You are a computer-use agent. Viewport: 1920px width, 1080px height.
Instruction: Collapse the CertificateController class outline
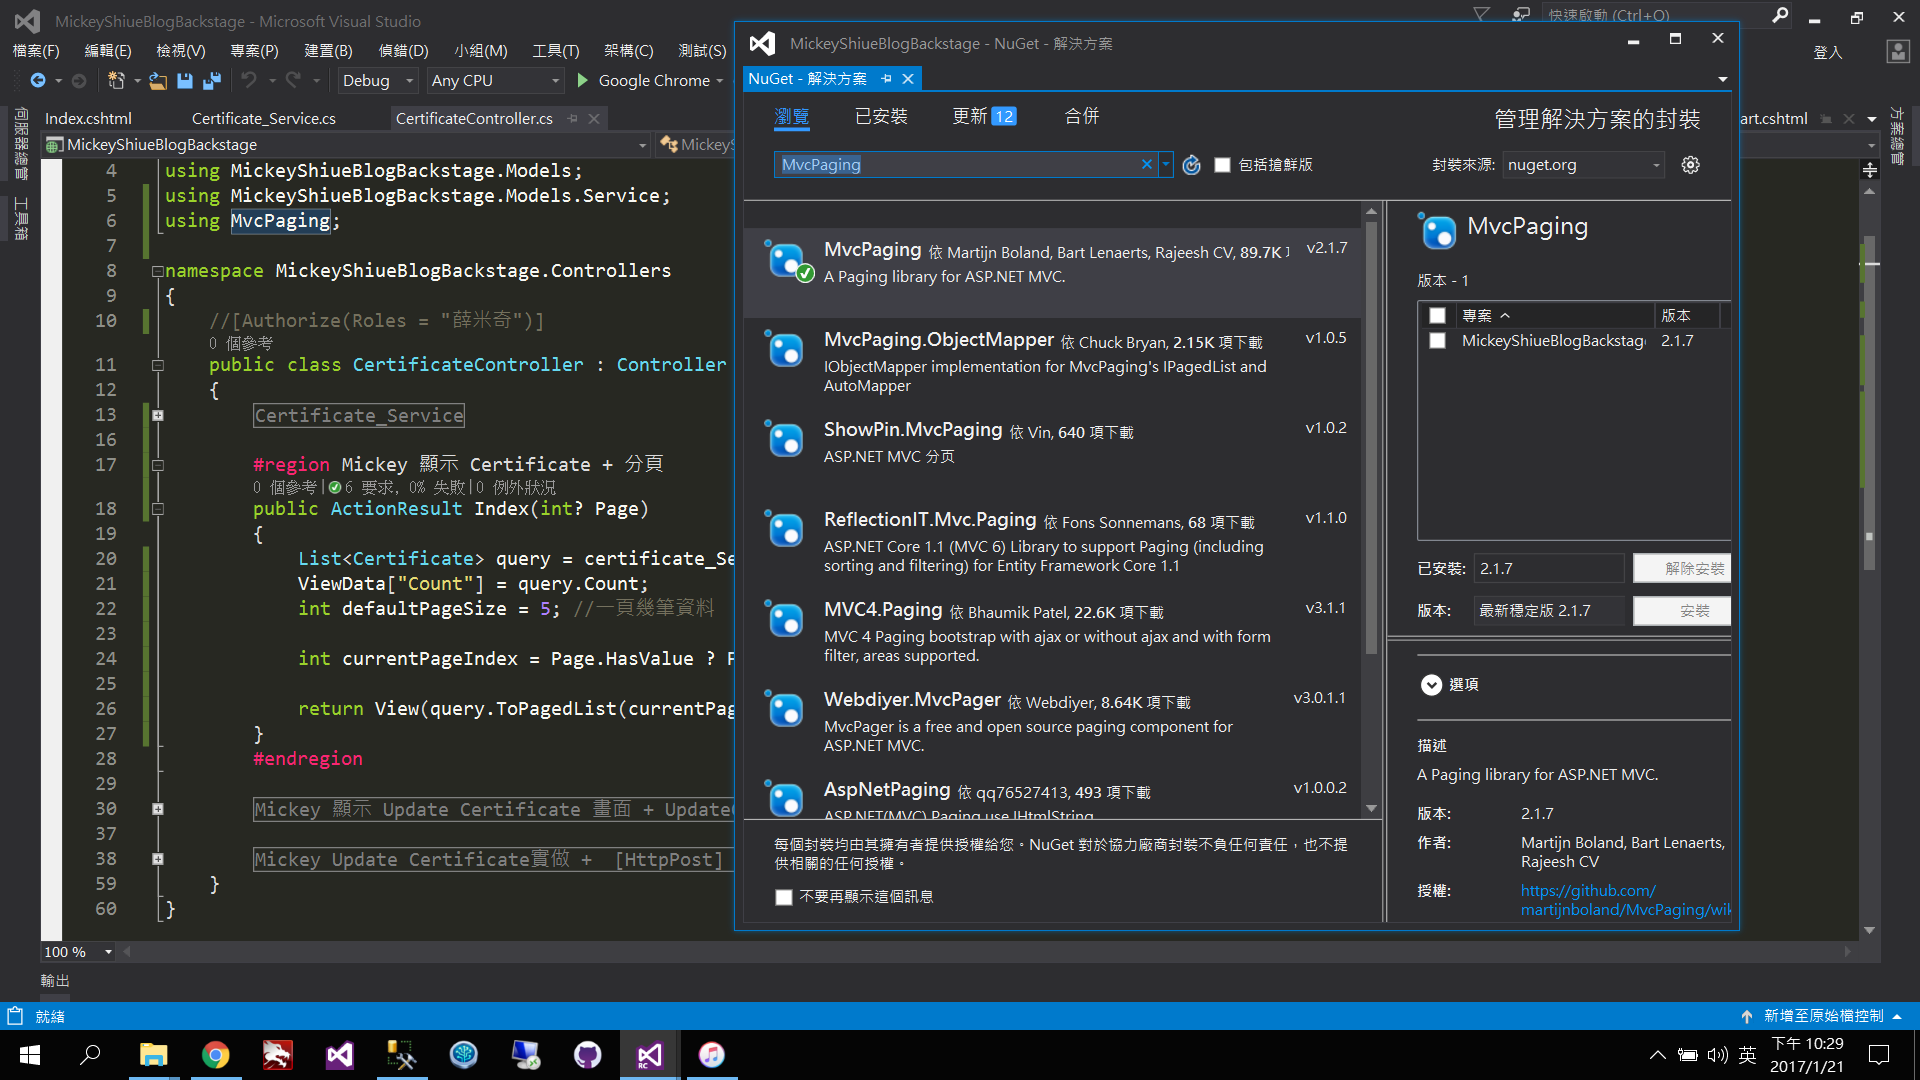[x=158, y=366]
